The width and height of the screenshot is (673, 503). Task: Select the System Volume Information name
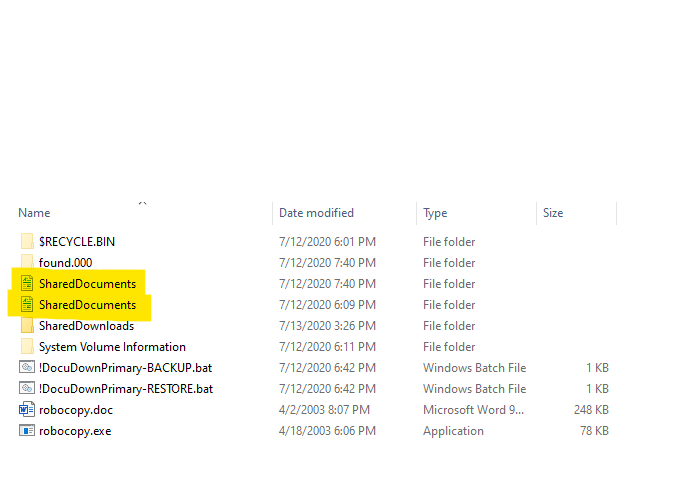pos(112,347)
